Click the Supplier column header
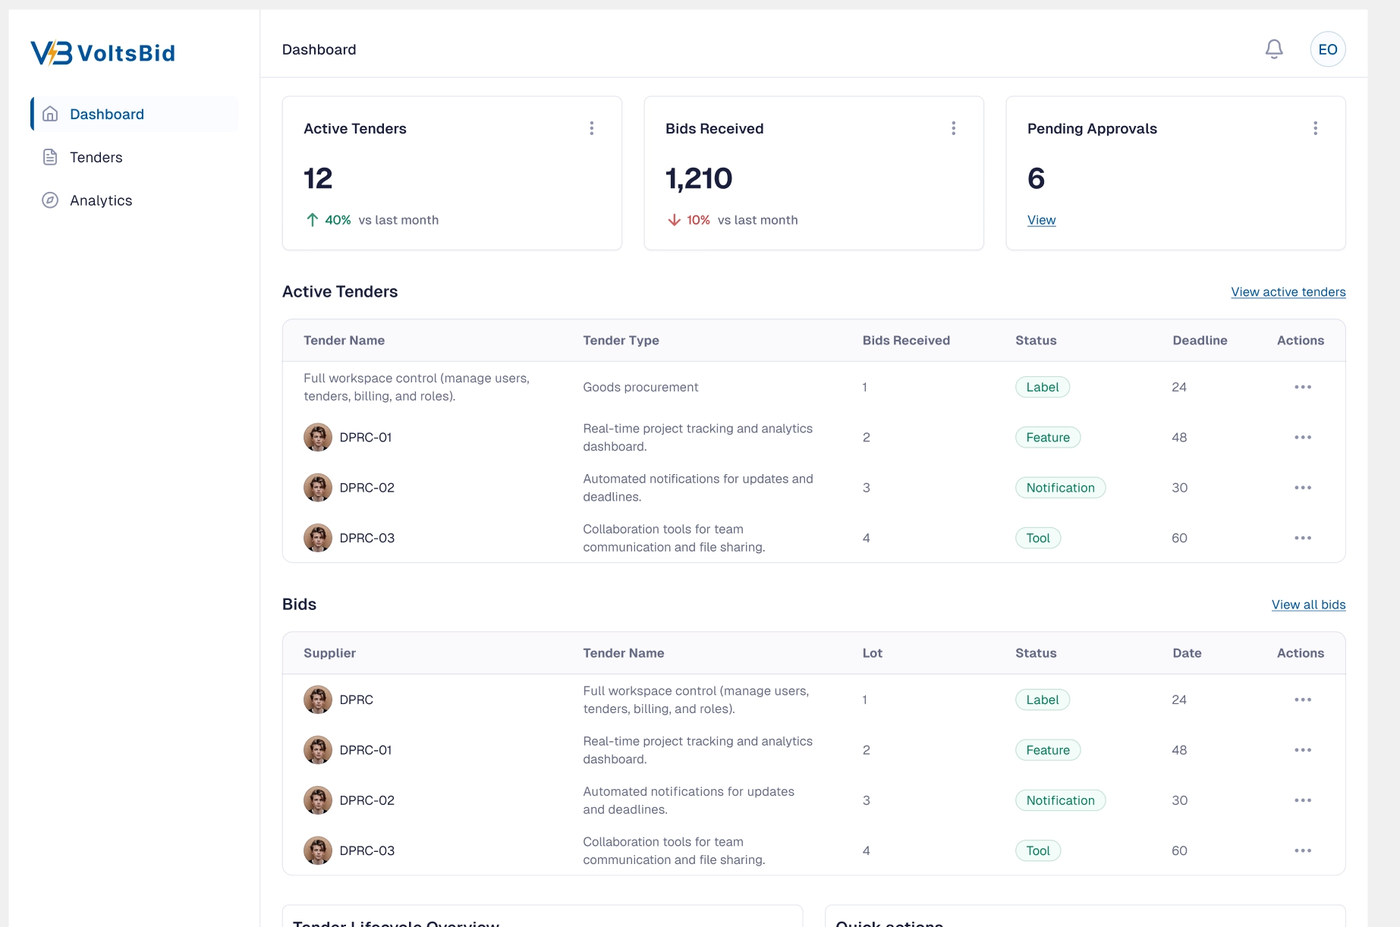This screenshot has height=927, width=1400. point(330,653)
